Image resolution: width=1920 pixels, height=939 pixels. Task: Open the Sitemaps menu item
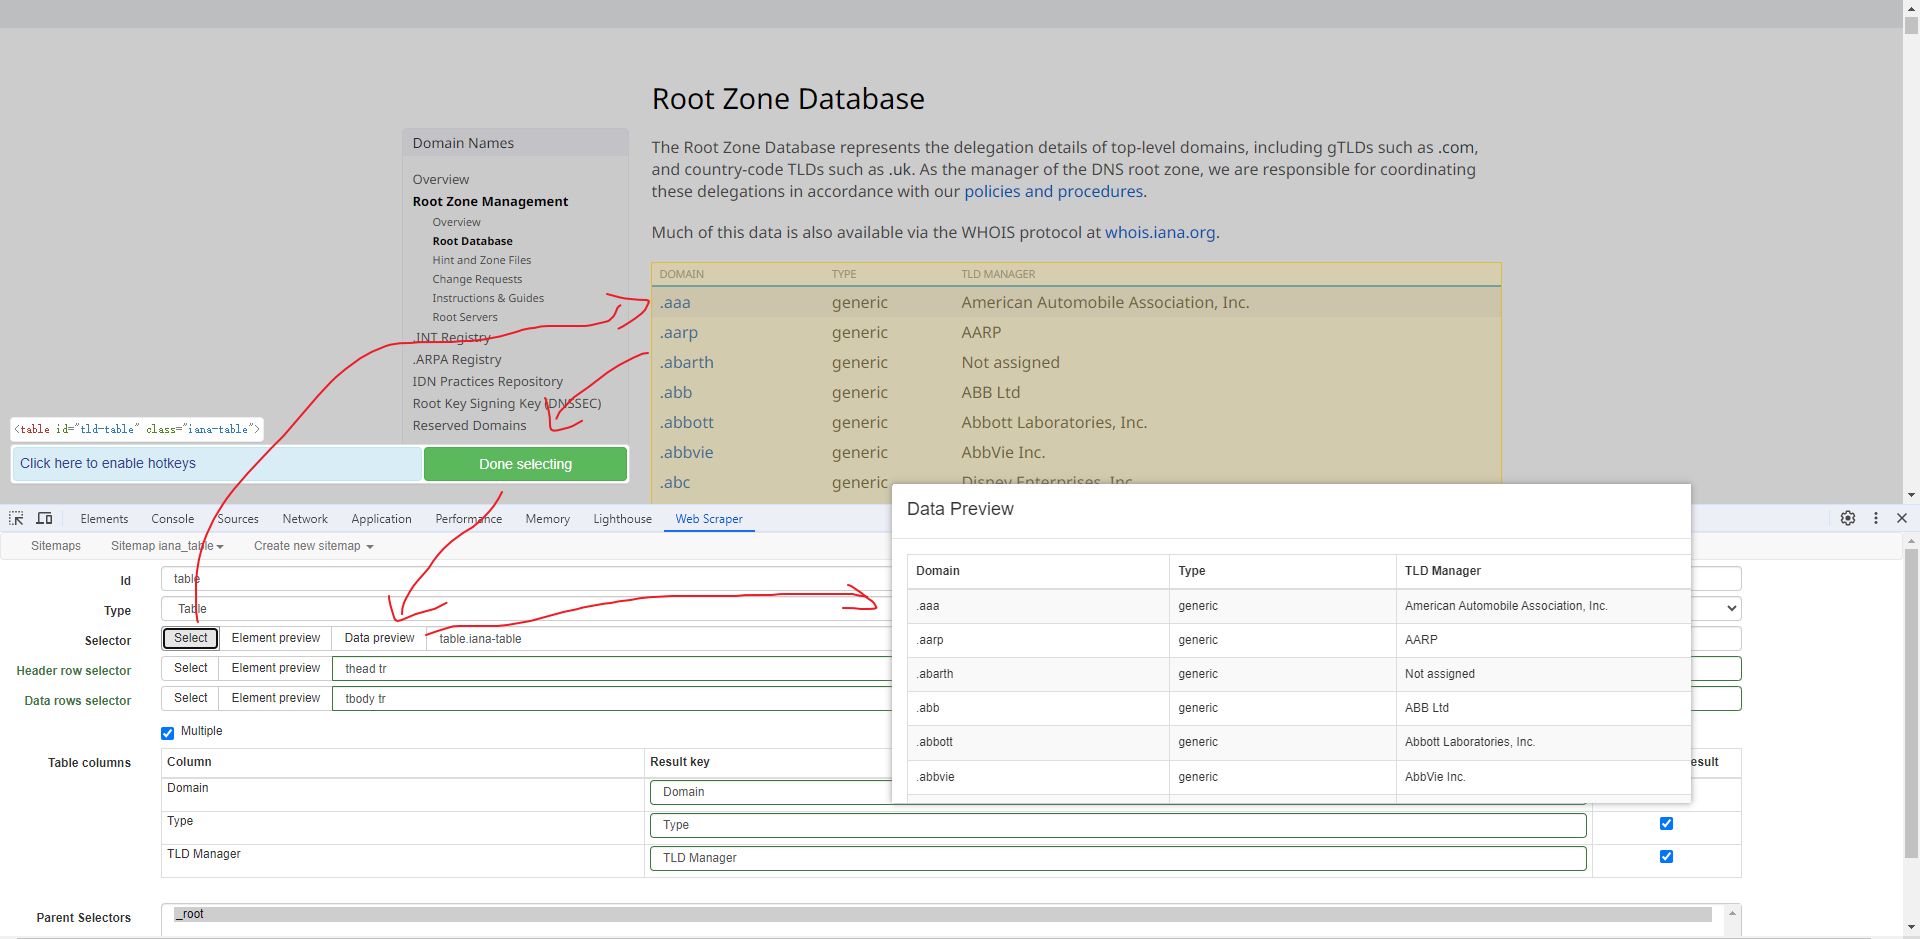coord(56,546)
